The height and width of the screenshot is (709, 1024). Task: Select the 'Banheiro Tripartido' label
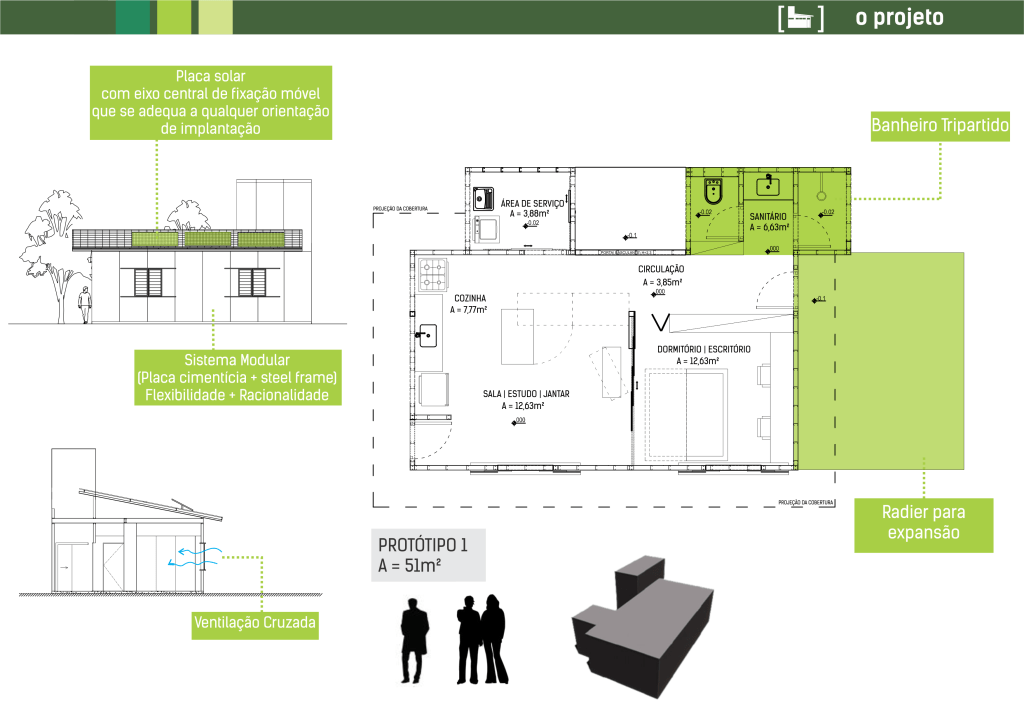click(940, 127)
